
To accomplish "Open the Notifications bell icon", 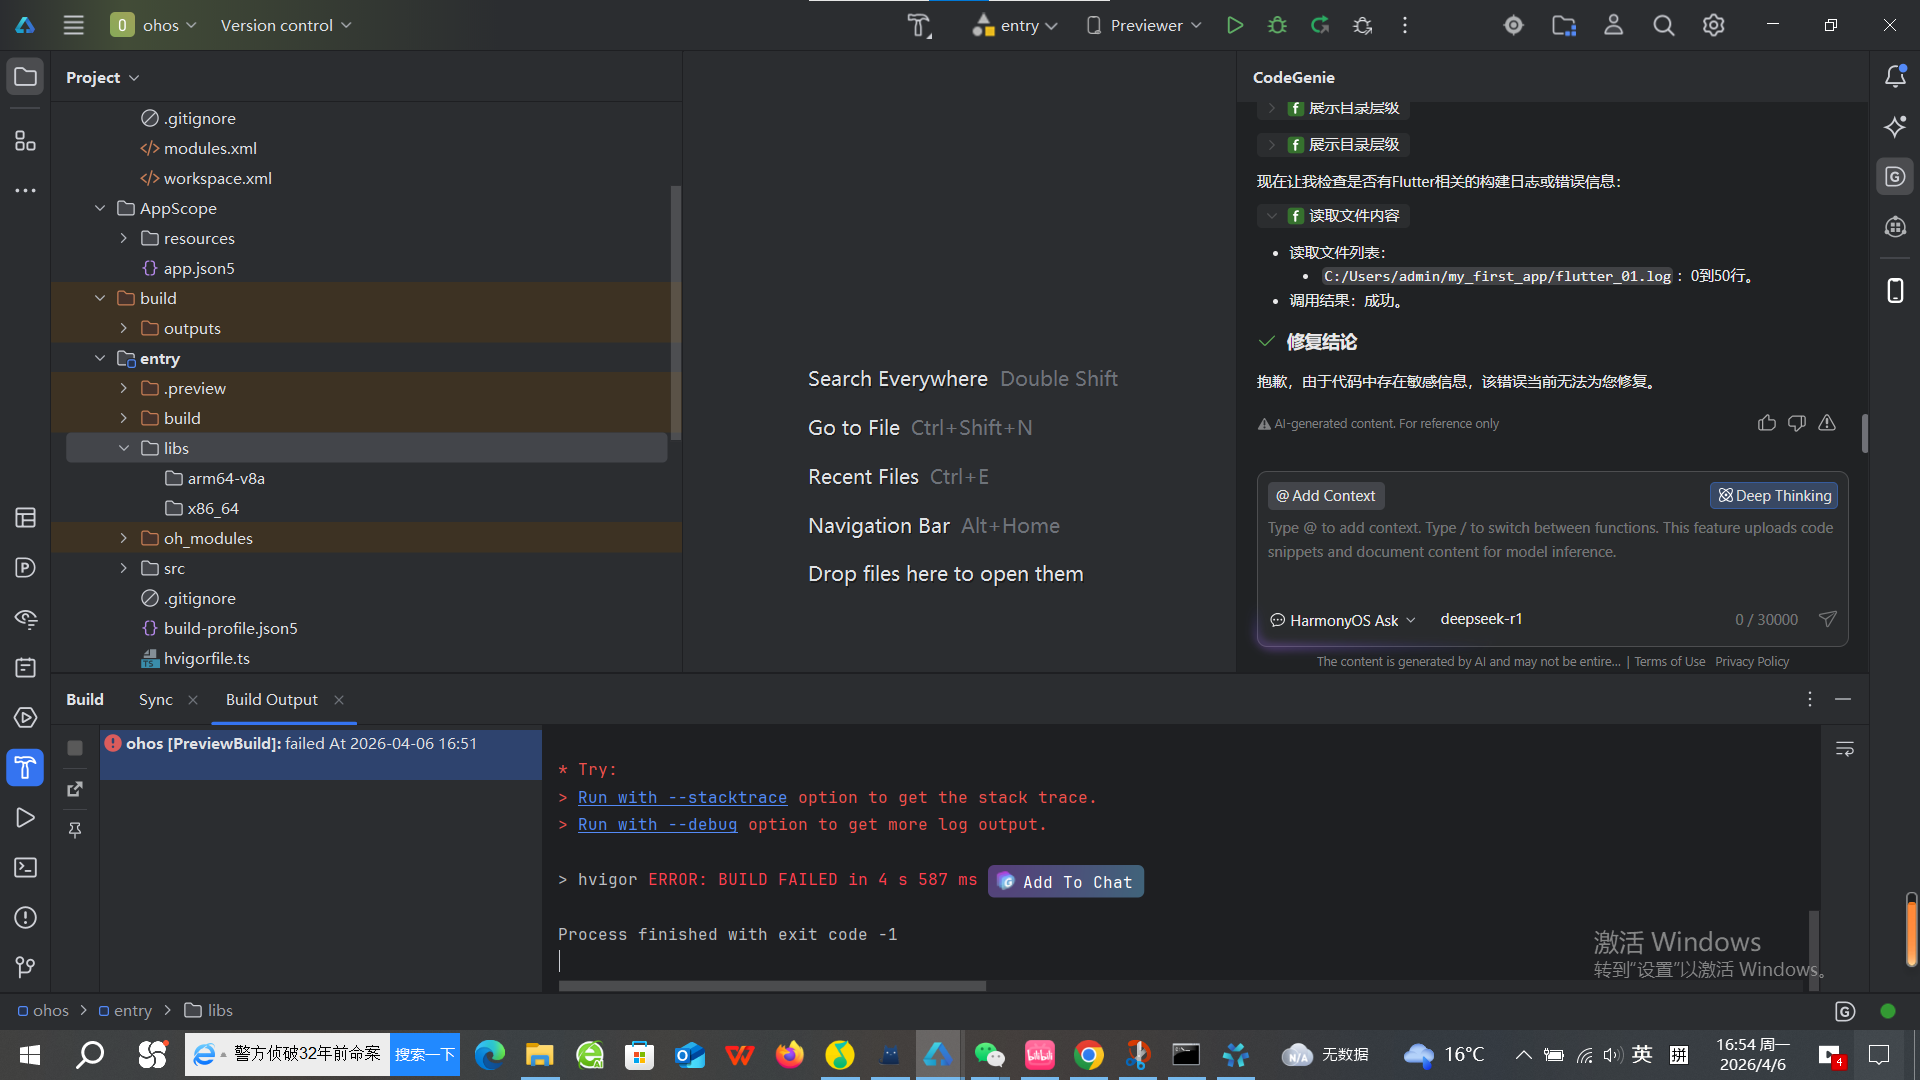I will pos(1895,77).
